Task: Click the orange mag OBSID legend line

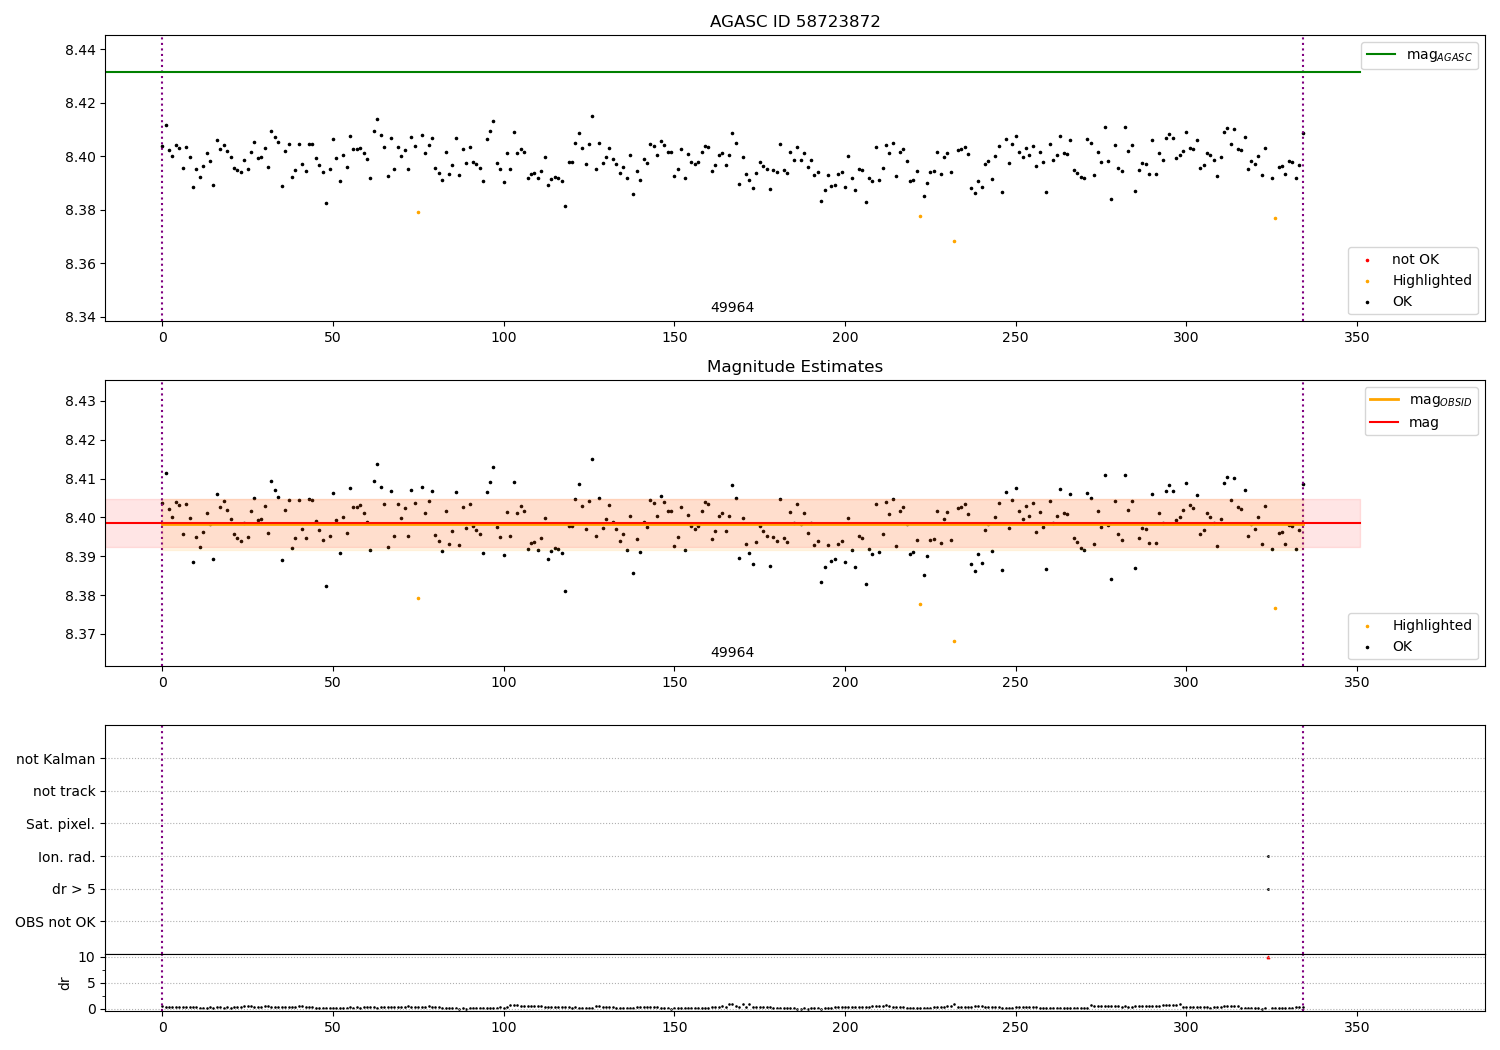Action: click(1385, 400)
